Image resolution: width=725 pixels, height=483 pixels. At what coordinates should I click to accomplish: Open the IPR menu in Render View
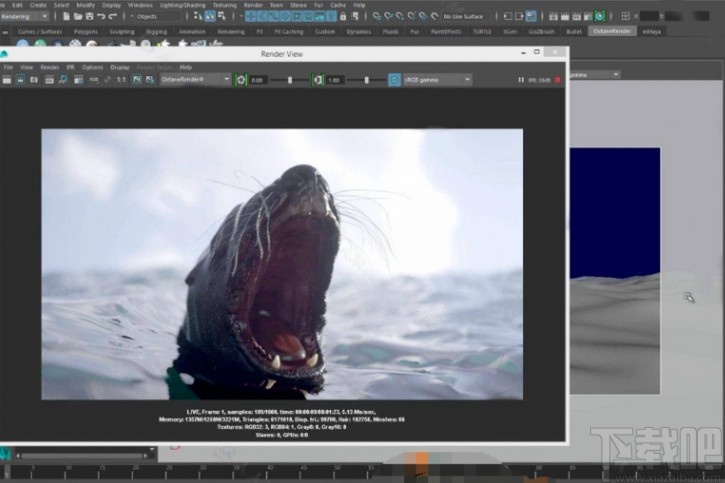pyautogui.click(x=71, y=66)
